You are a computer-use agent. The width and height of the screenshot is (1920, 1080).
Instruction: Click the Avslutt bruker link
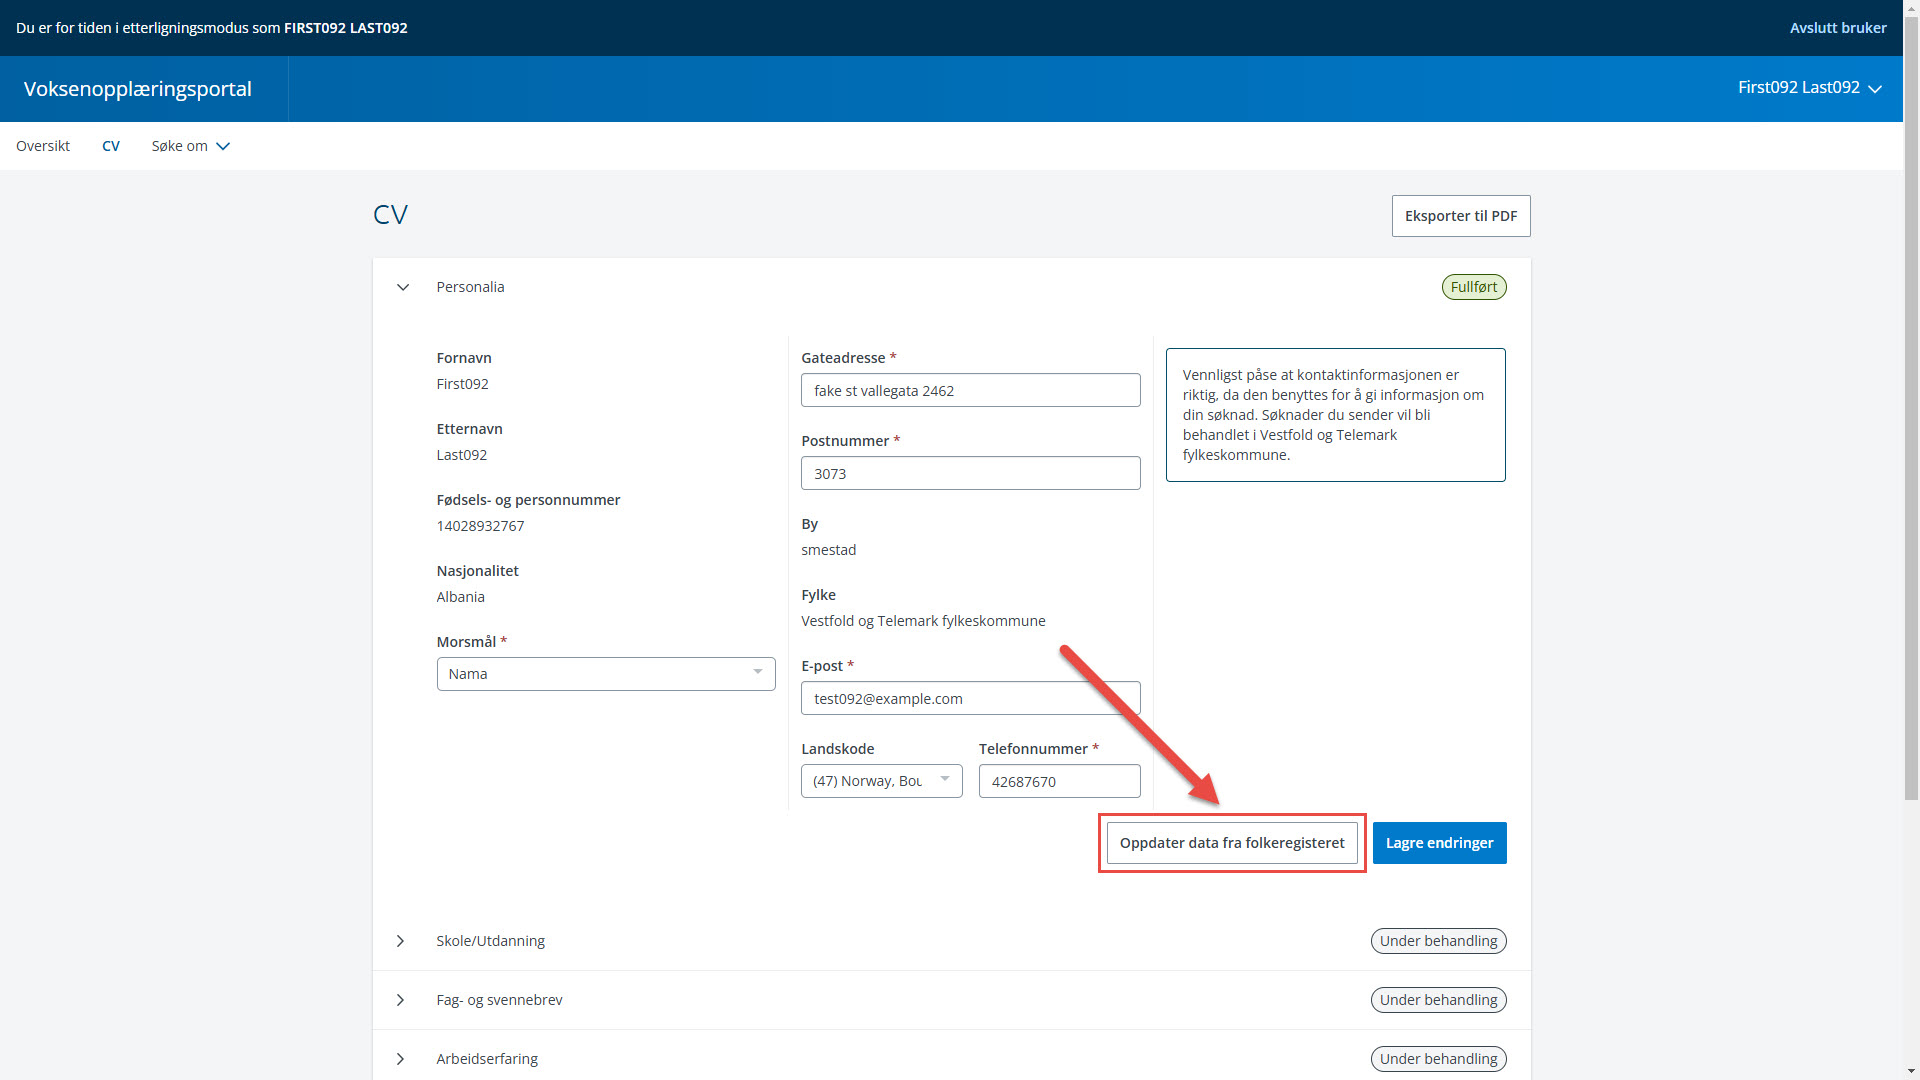(1837, 28)
